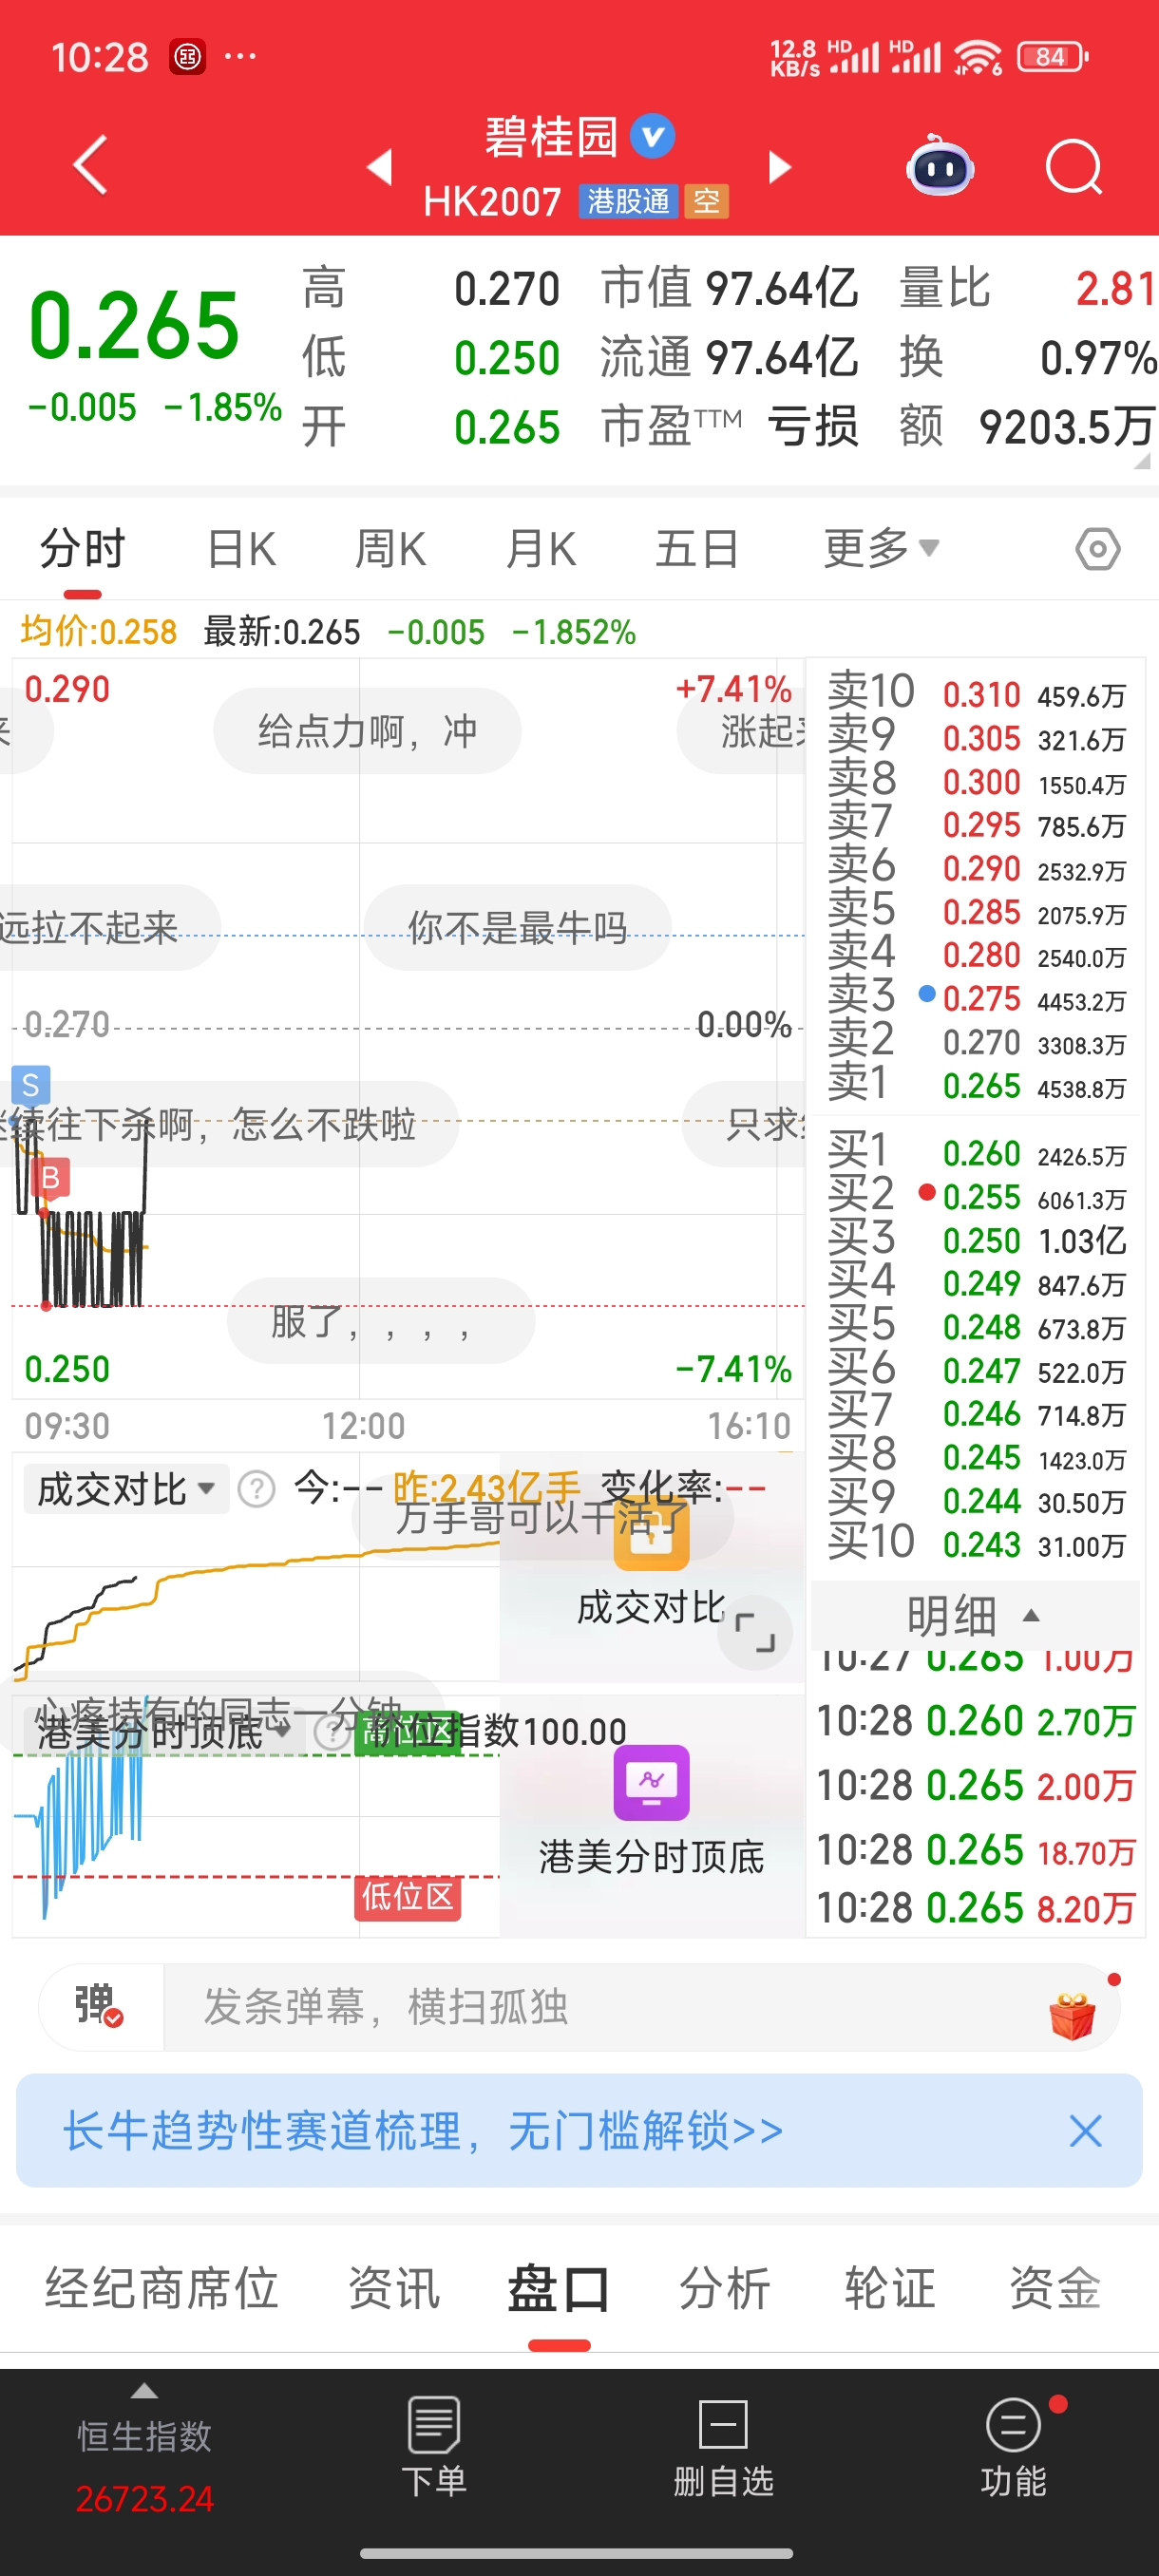Screen dimensions: 1159x2576
Task: Switch to 资金 tab
Action: pyautogui.click(x=1055, y=2287)
